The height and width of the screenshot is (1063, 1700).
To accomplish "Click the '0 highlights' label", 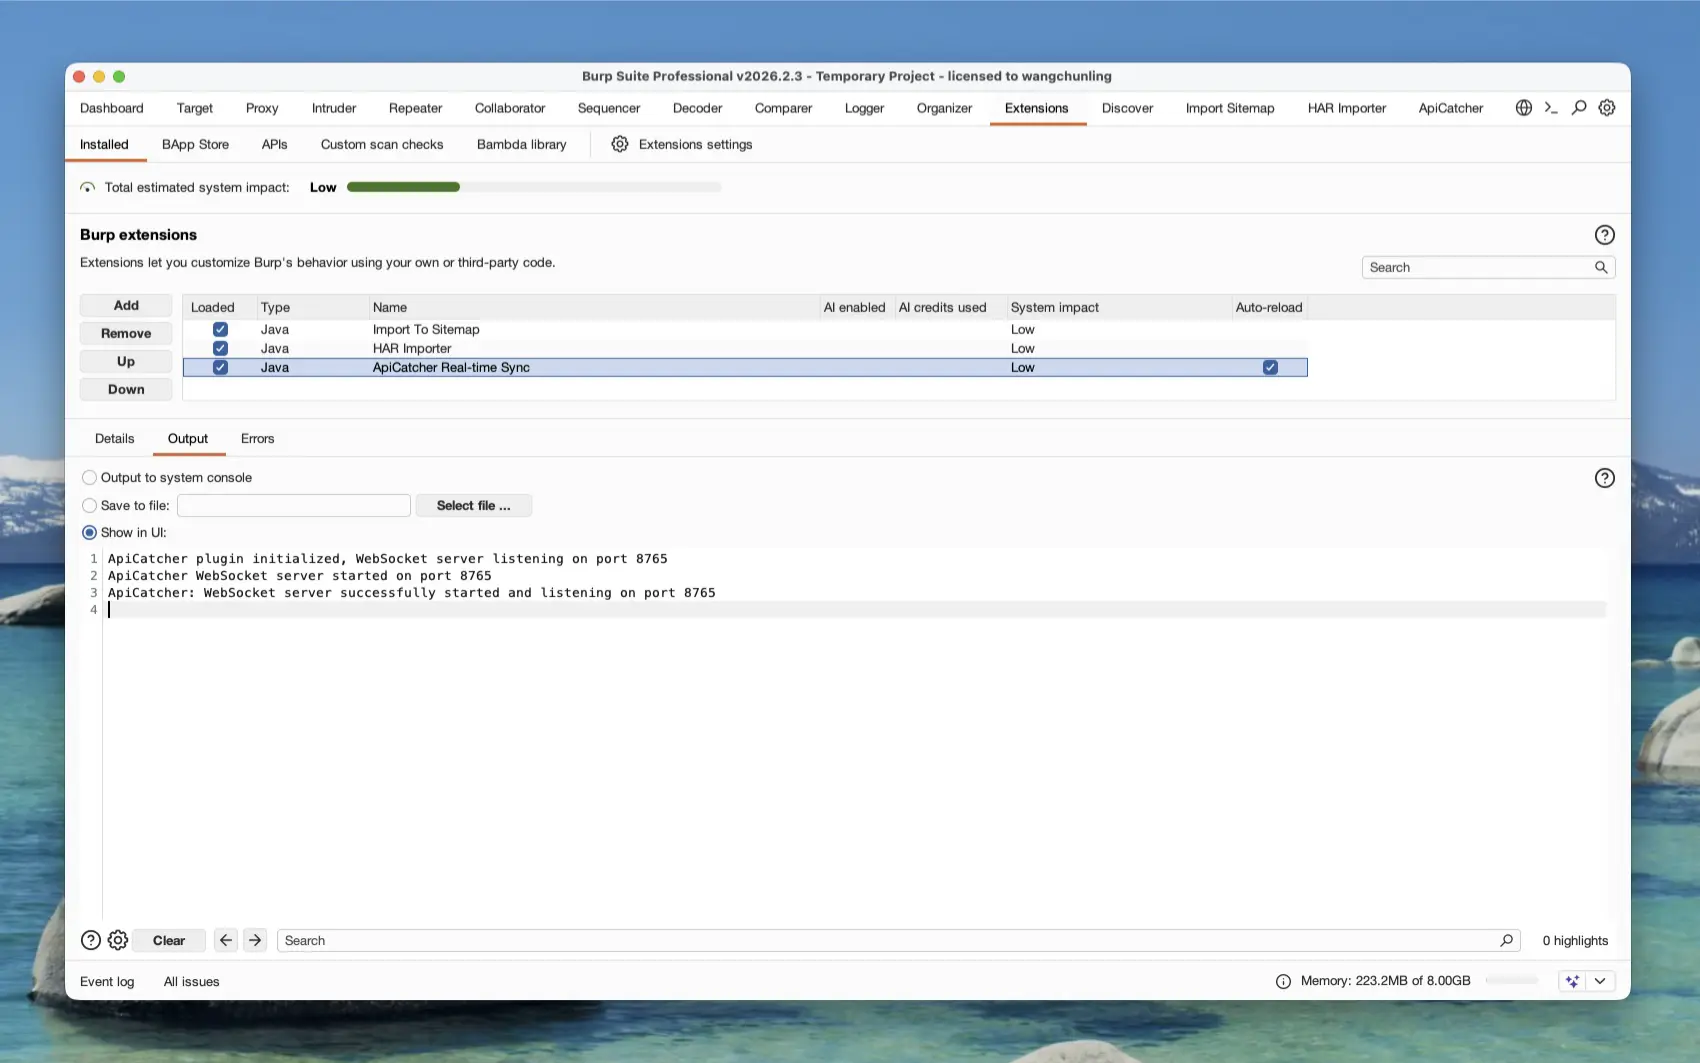I will point(1575,940).
